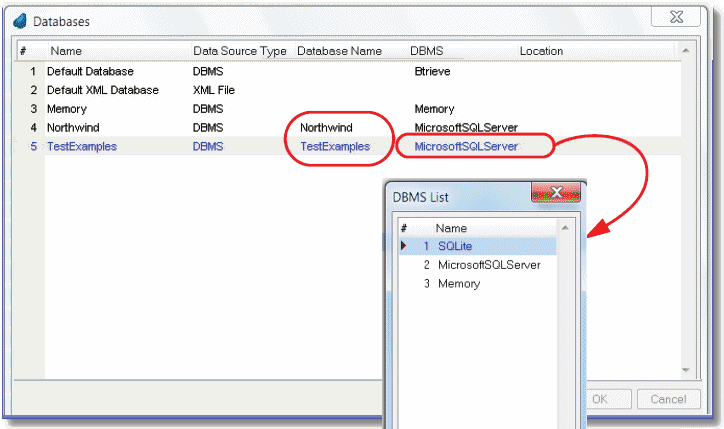Screen dimensions: 724x429
Task: Close the DBMS List popup
Action: coord(556,192)
